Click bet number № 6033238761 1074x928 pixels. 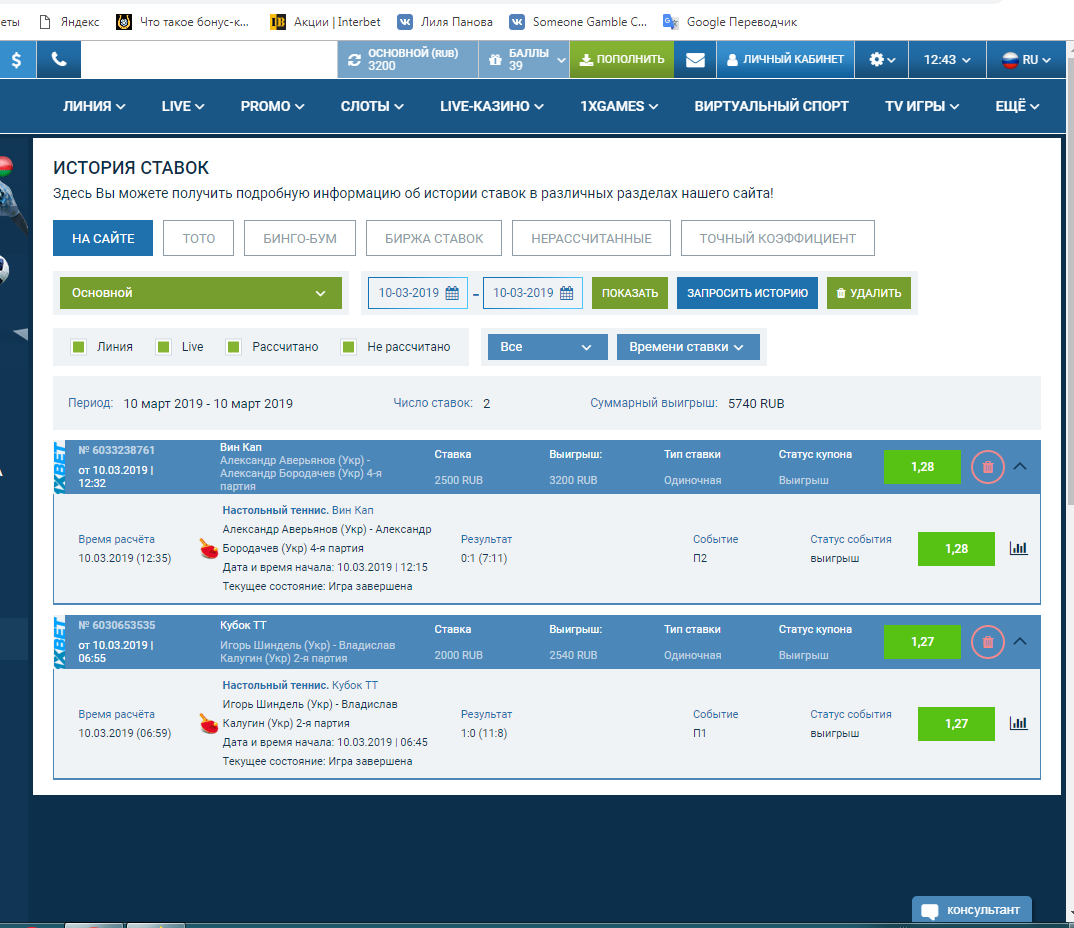click(x=116, y=451)
